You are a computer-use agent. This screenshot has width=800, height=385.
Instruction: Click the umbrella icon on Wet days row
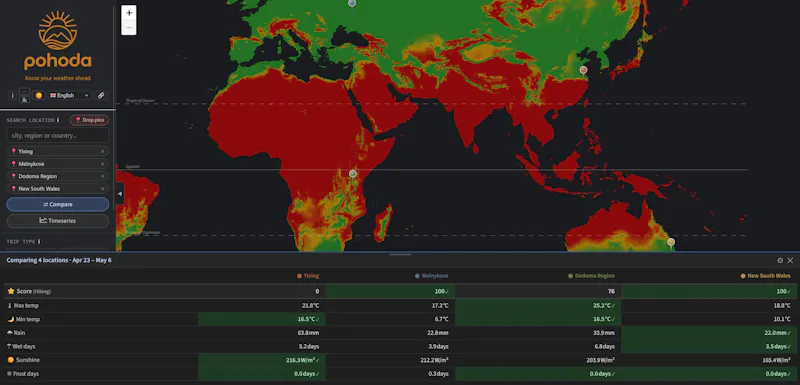(x=10, y=346)
